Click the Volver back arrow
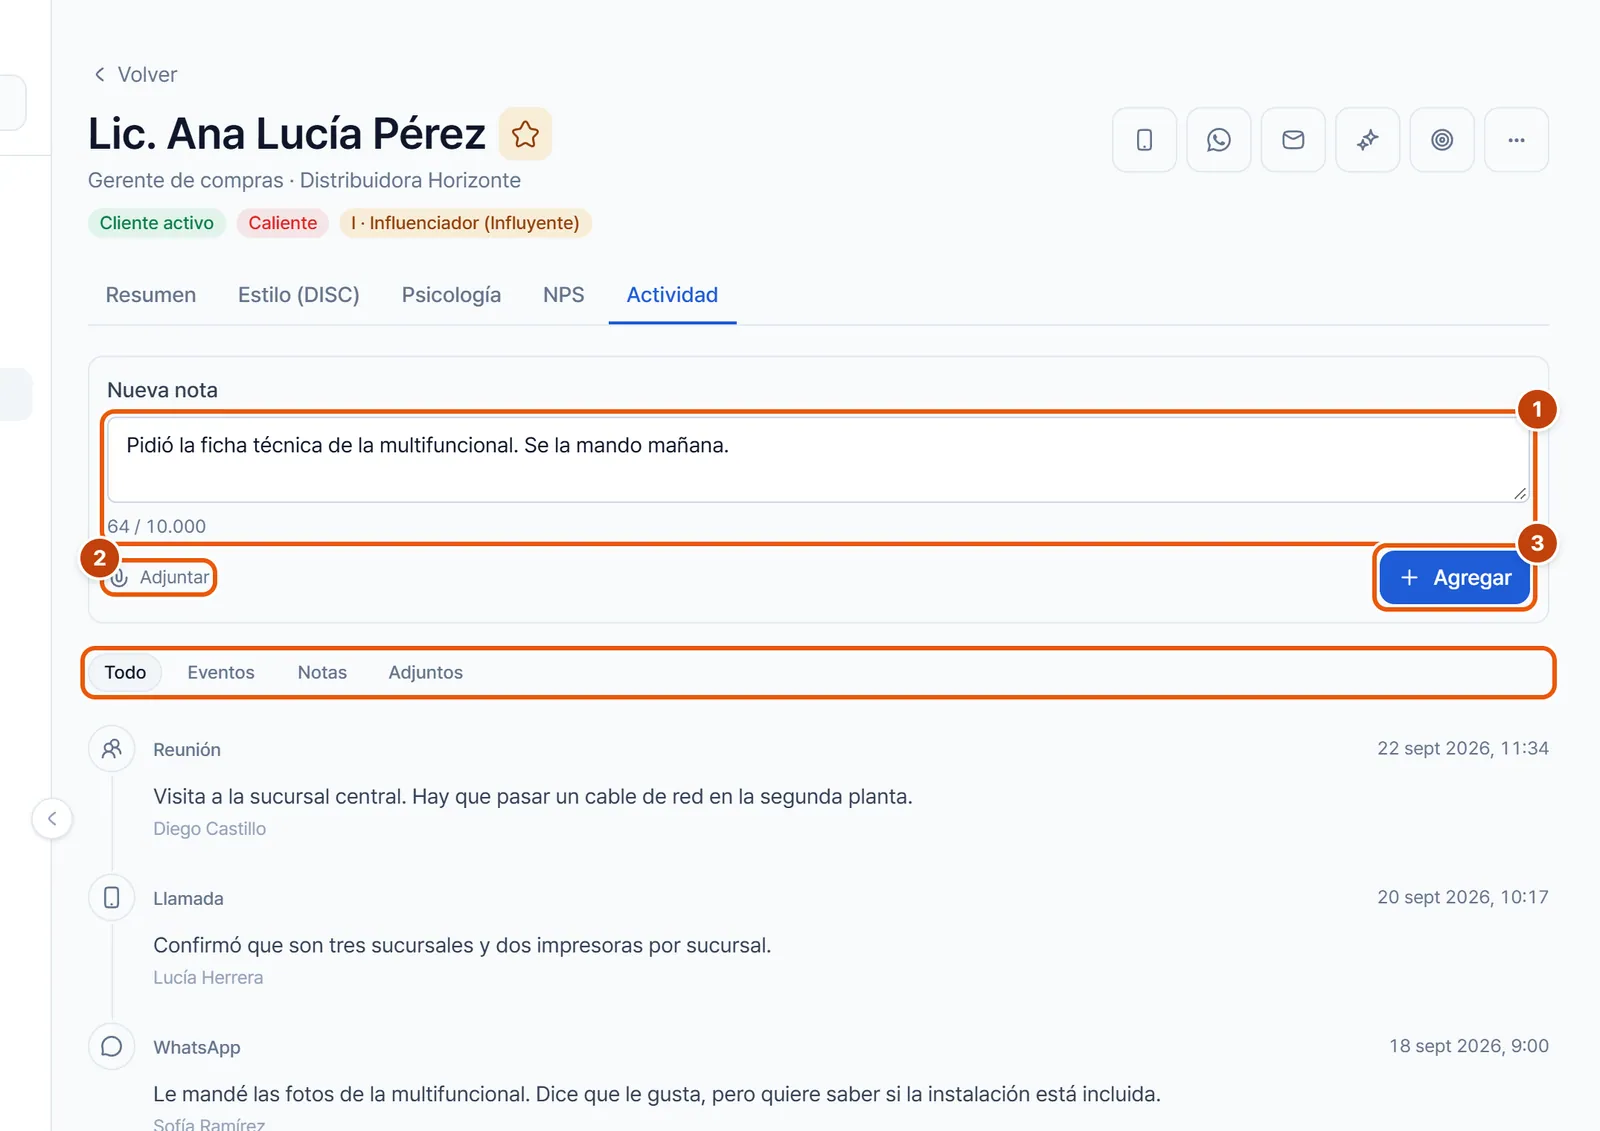 (134, 75)
